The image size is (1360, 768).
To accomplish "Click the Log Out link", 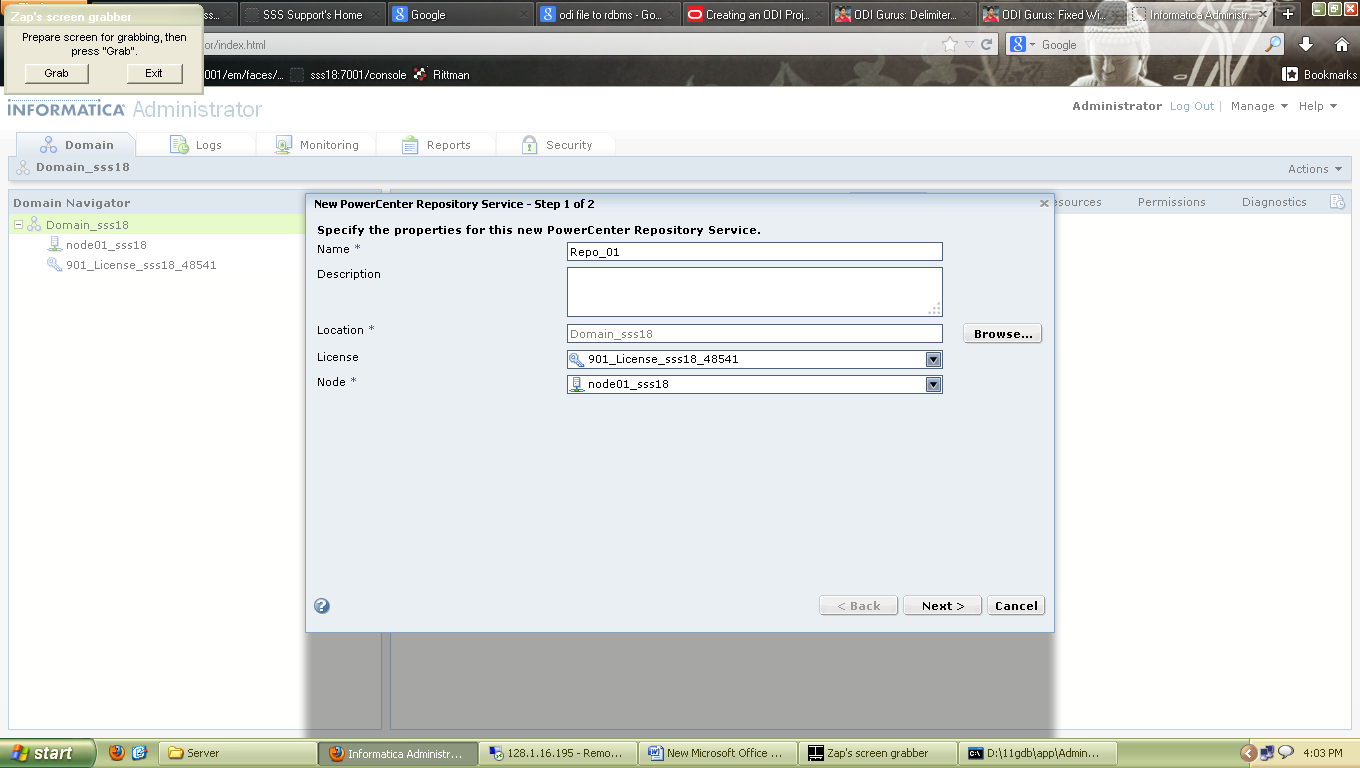I will pyautogui.click(x=1192, y=106).
